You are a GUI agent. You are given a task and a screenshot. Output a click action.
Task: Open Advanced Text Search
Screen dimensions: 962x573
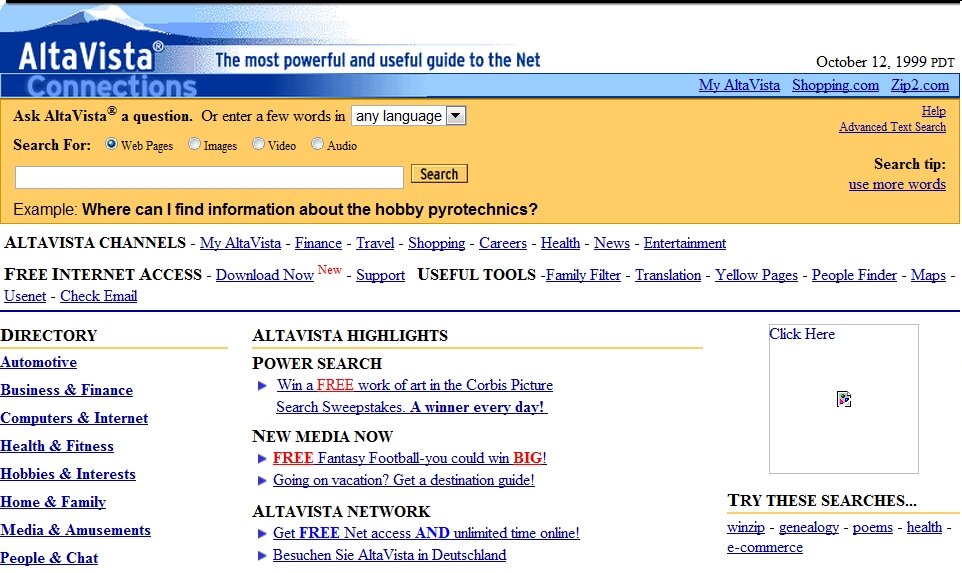[x=892, y=127]
